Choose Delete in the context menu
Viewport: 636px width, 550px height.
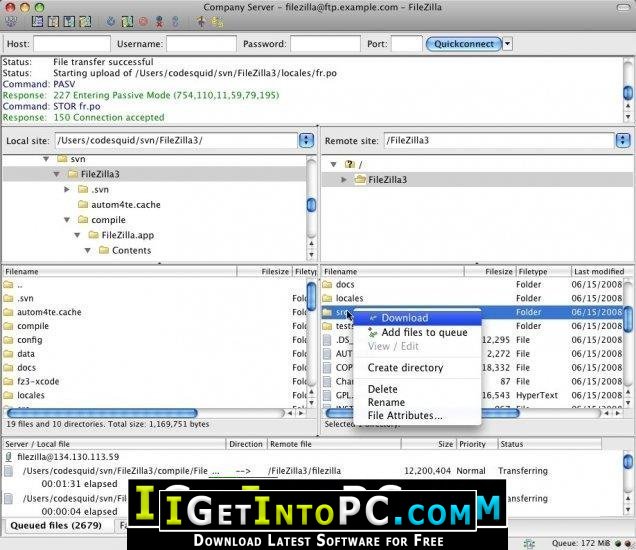coord(417,389)
